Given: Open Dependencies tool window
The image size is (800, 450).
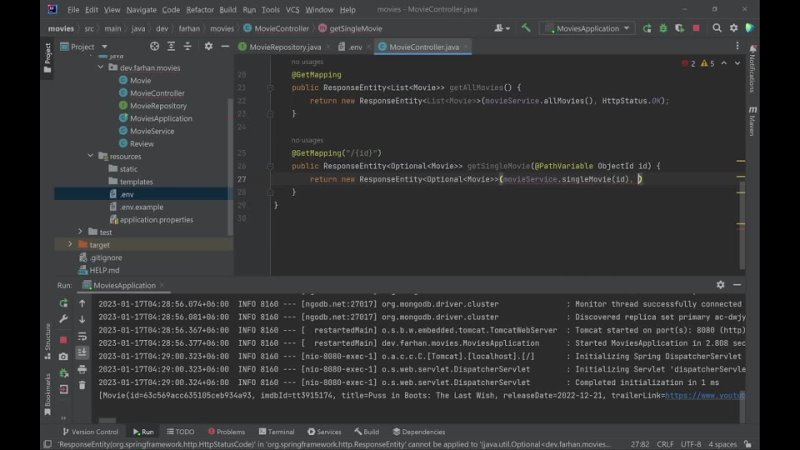Looking at the screenshot, I should click(418, 432).
